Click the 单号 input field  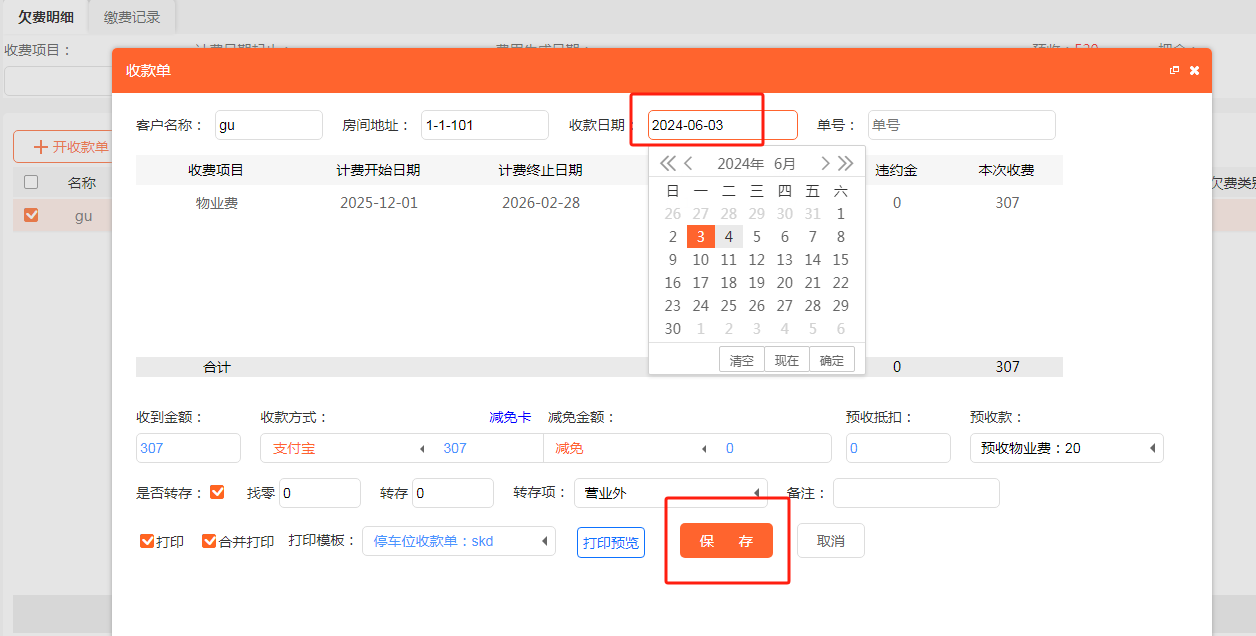(961, 125)
